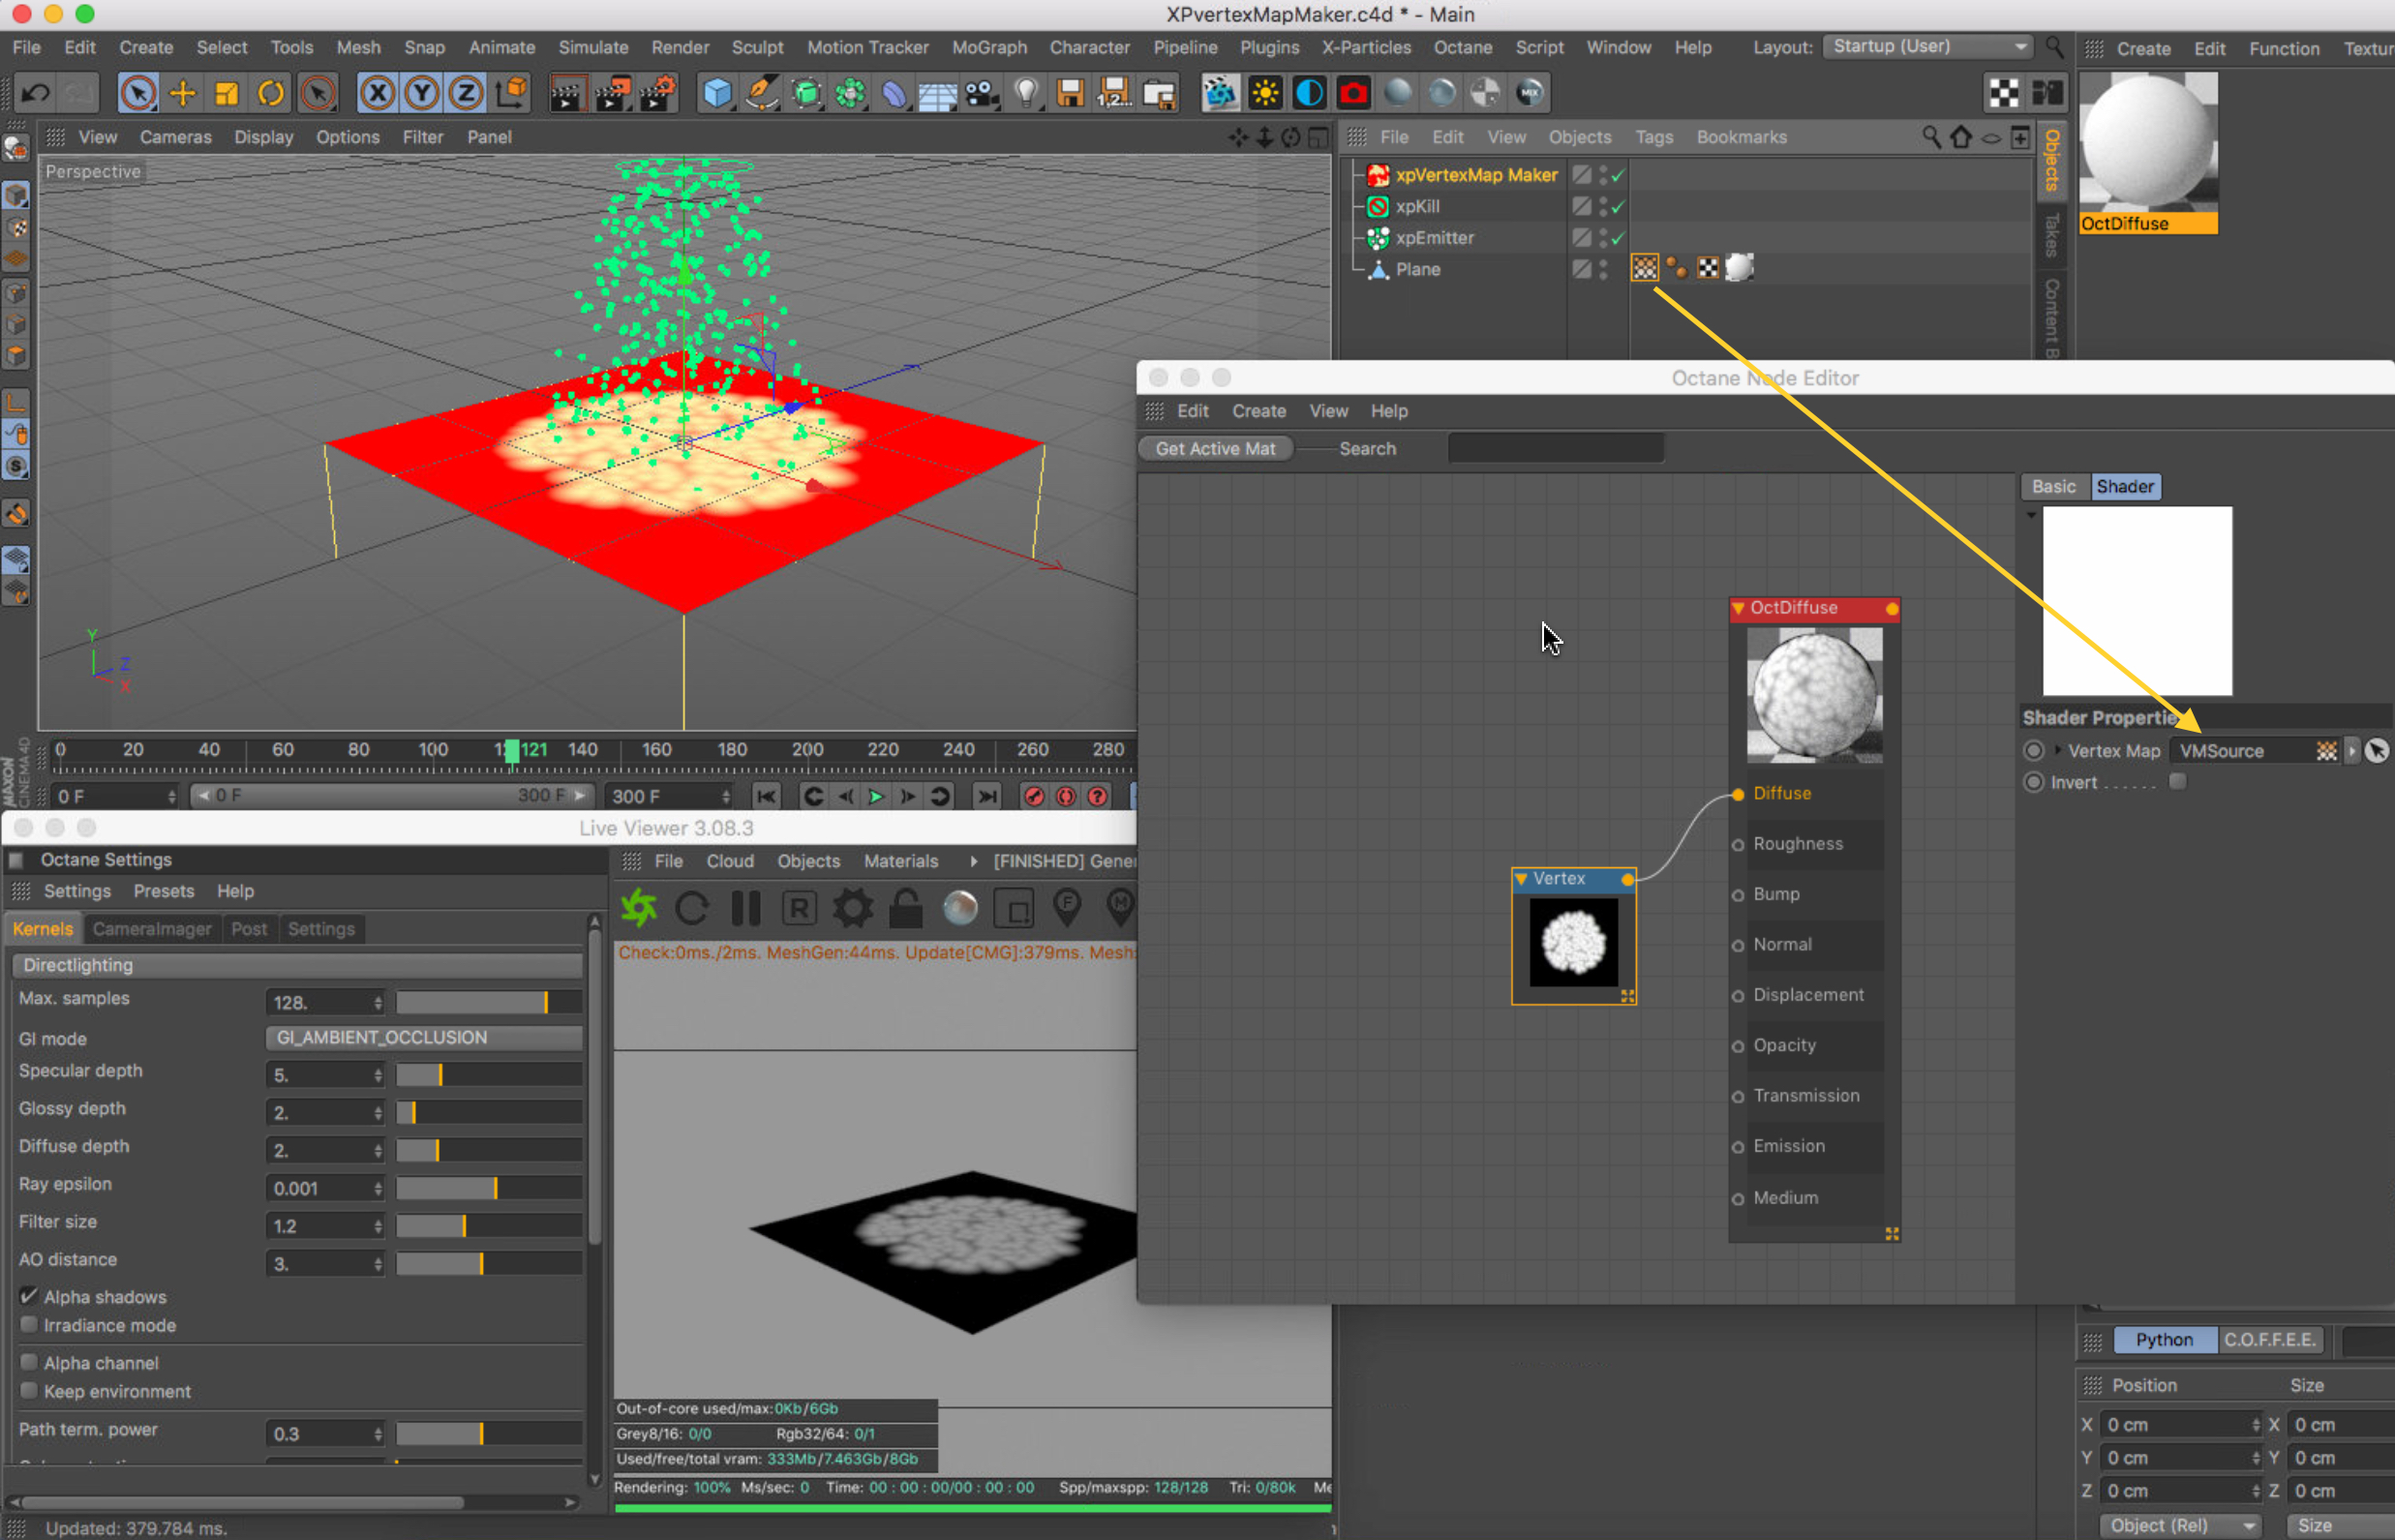Disable Alpha shadows checkbox
Viewport: 2395px width, 1540px height.
pos(29,1296)
